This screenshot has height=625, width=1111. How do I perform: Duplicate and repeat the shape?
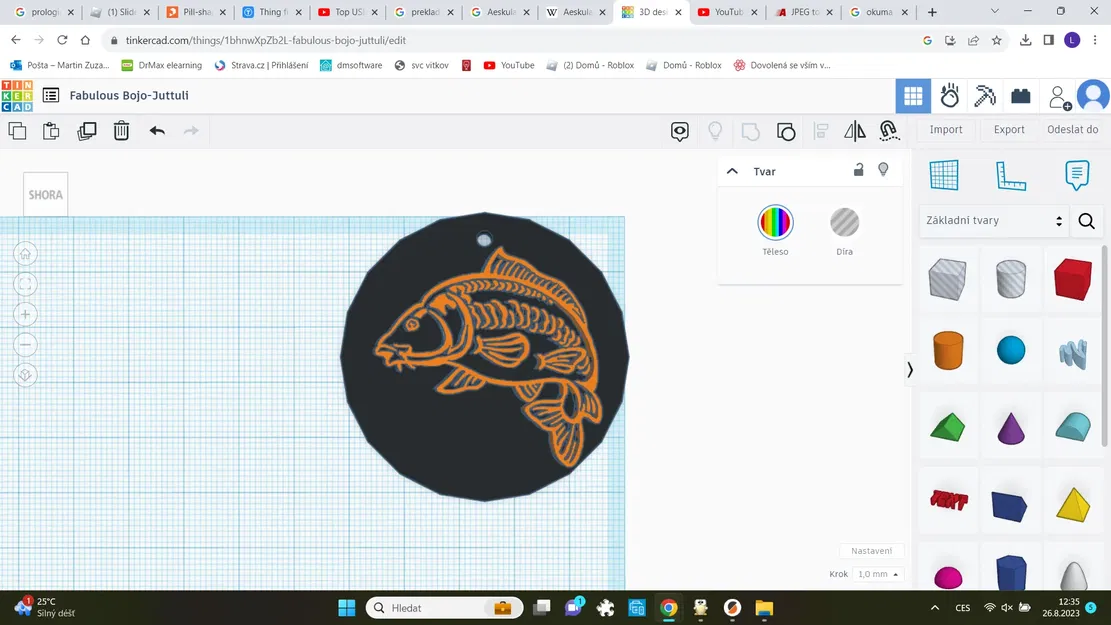pyautogui.click(x=86, y=130)
